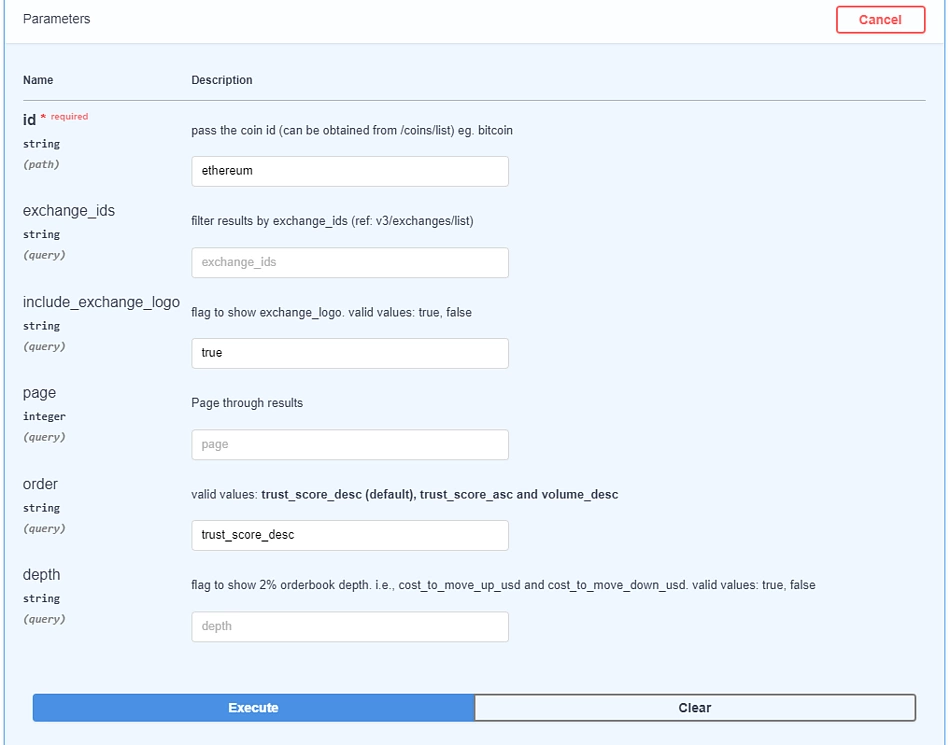Image resolution: width=950 pixels, height=745 pixels.
Task: Click 'filter results by exchange_ids' description
Action: (x=332, y=221)
